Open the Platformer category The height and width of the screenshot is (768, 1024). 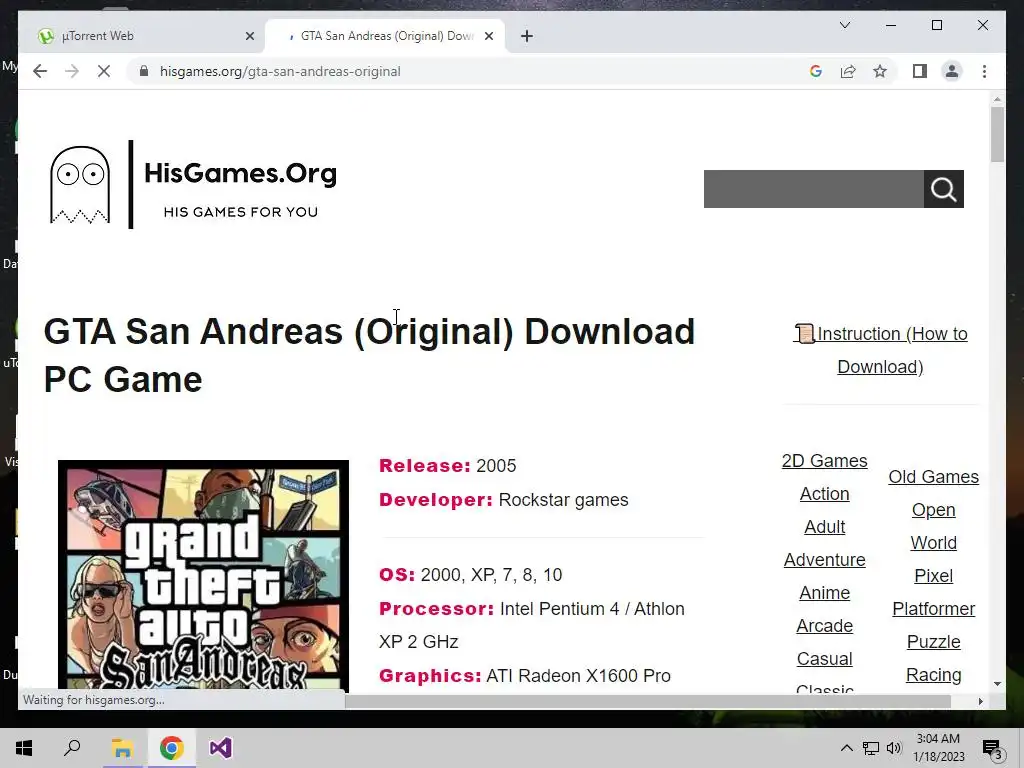point(934,609)
